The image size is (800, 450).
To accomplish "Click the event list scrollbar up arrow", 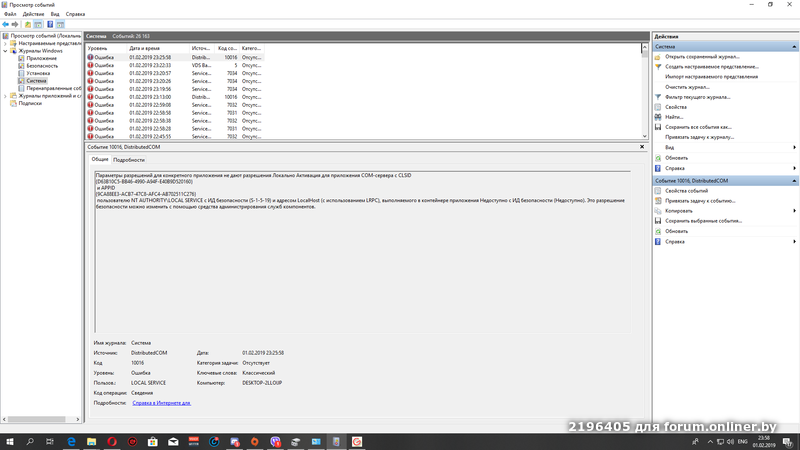I will [644, 47].
